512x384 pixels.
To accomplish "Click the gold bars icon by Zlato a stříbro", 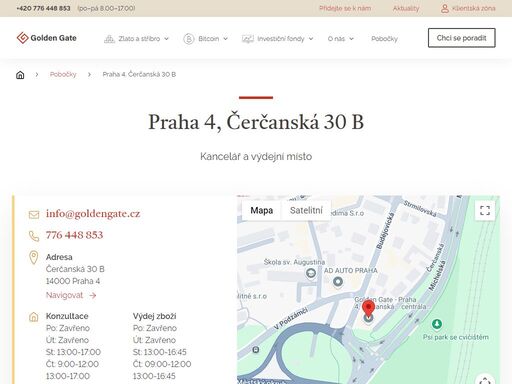I will click(109, 39).
